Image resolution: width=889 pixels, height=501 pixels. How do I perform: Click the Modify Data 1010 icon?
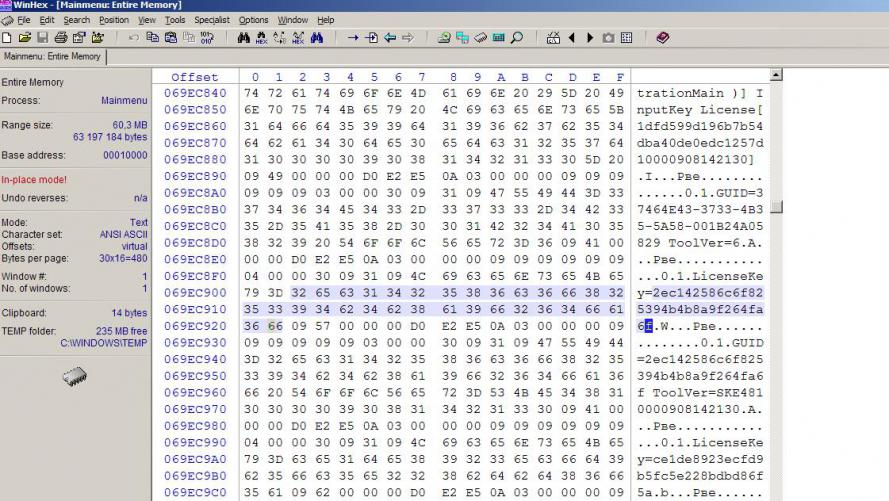tap(207, 38)
